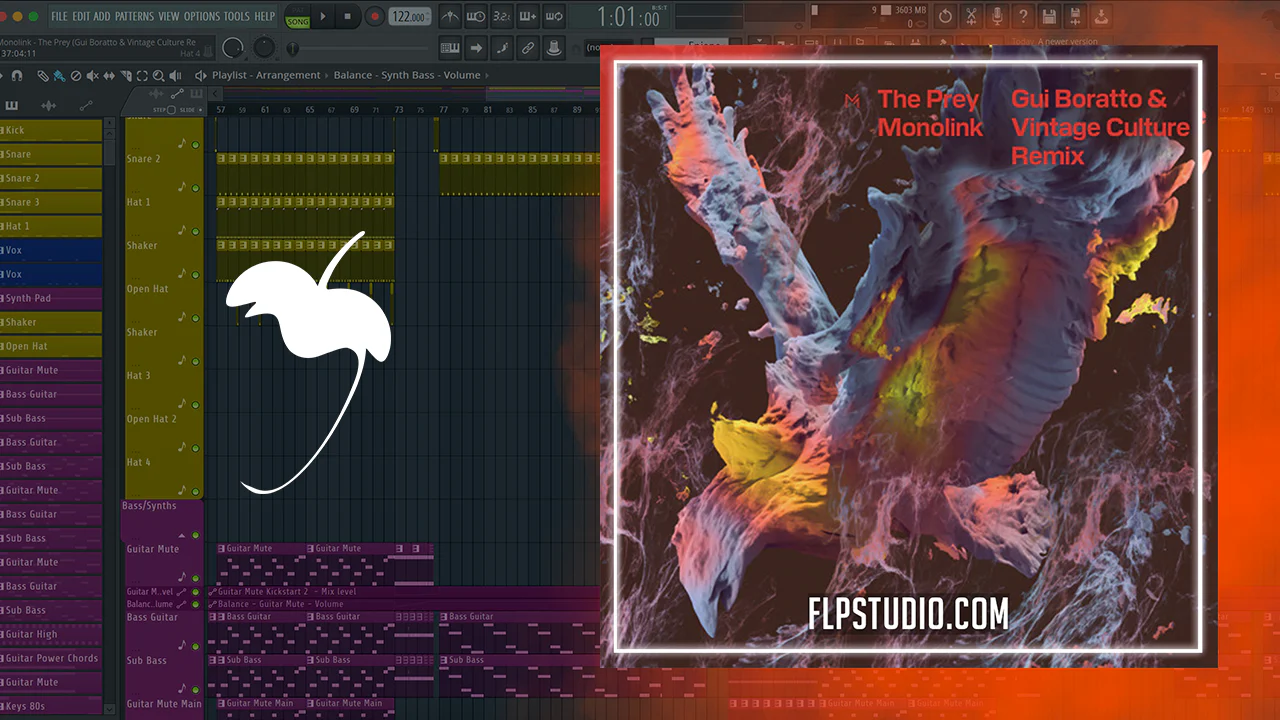The height and width of the screenshot is (720, 1280).
Task: Stop playback with the Stop button
Action: (x=348, y=17)
